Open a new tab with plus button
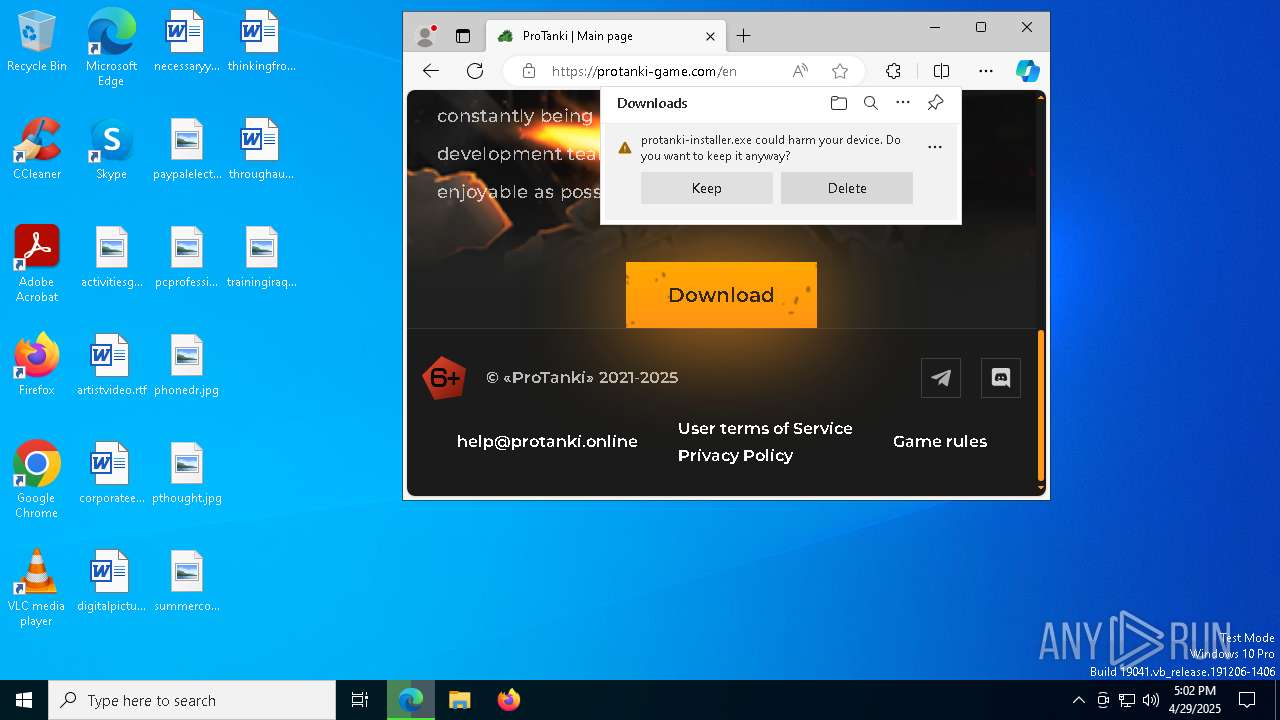This screenshot has width=1280, height=720. (x=743, y=36)
